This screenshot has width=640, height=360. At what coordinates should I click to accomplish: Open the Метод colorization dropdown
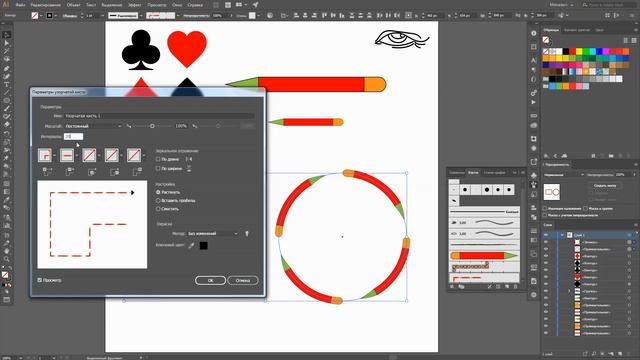(x=213, y=233)
